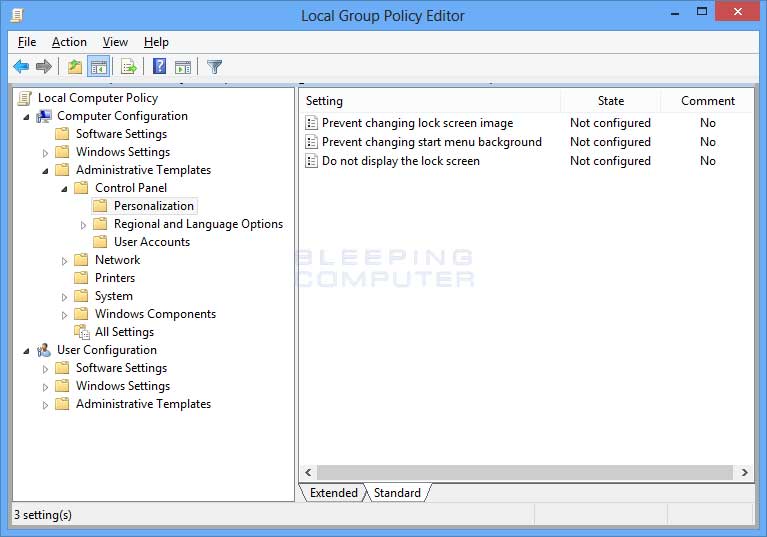
Task: Expand Windows Settings under User Configuration
Action: click(45, 387)
